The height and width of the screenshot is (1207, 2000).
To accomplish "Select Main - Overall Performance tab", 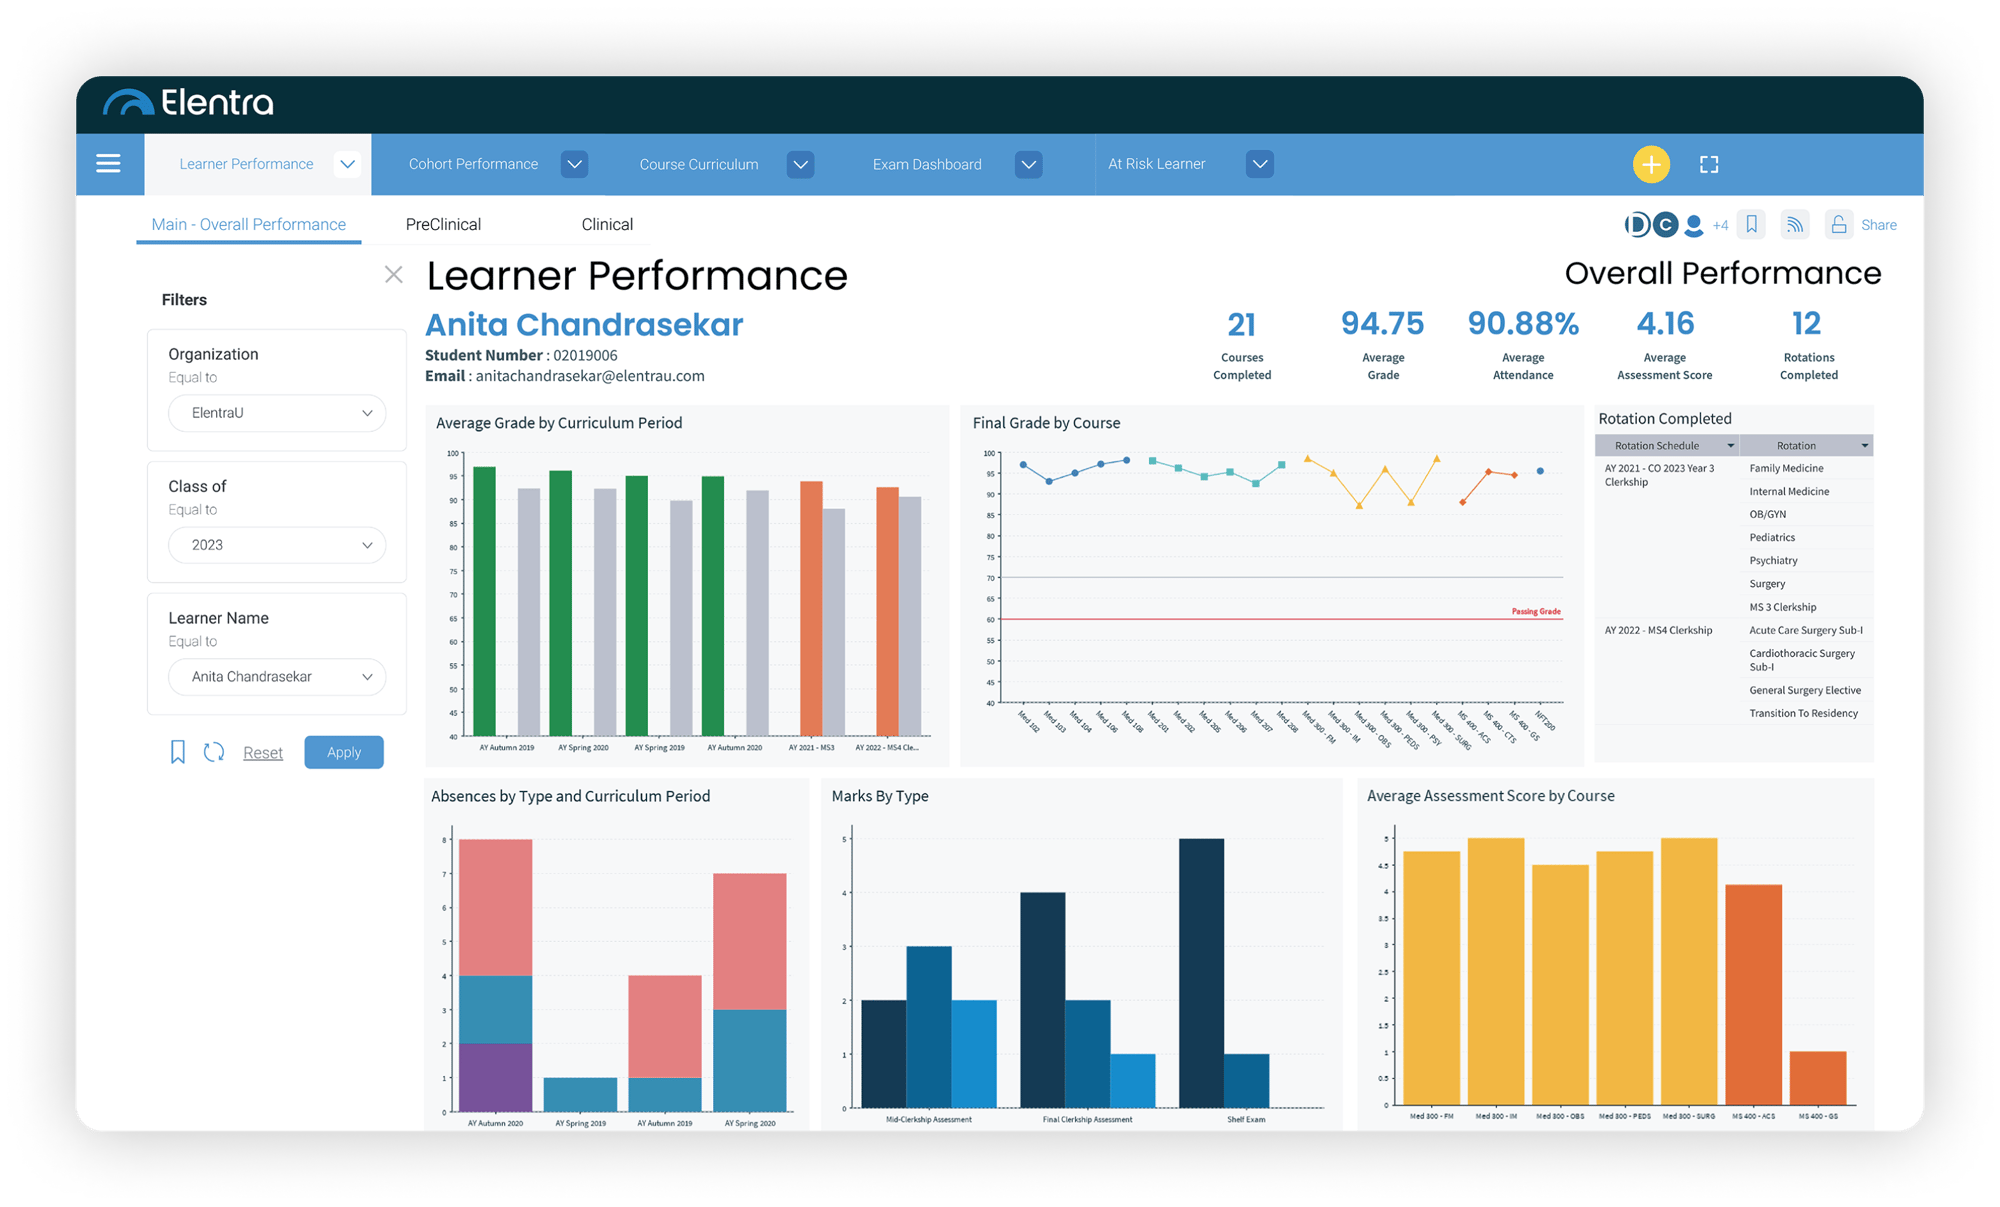I will tap(248, 225).
